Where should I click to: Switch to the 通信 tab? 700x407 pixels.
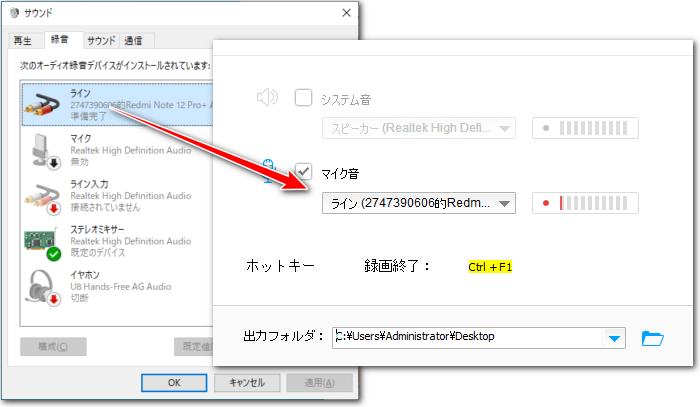pyautogui.click(x=133, y=41)
